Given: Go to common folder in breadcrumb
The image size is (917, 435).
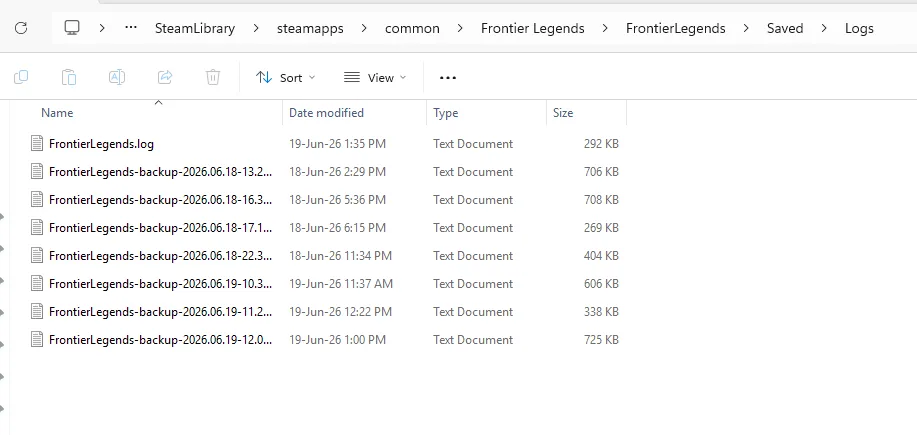Looking at the screenshot, I should (412, 28).
